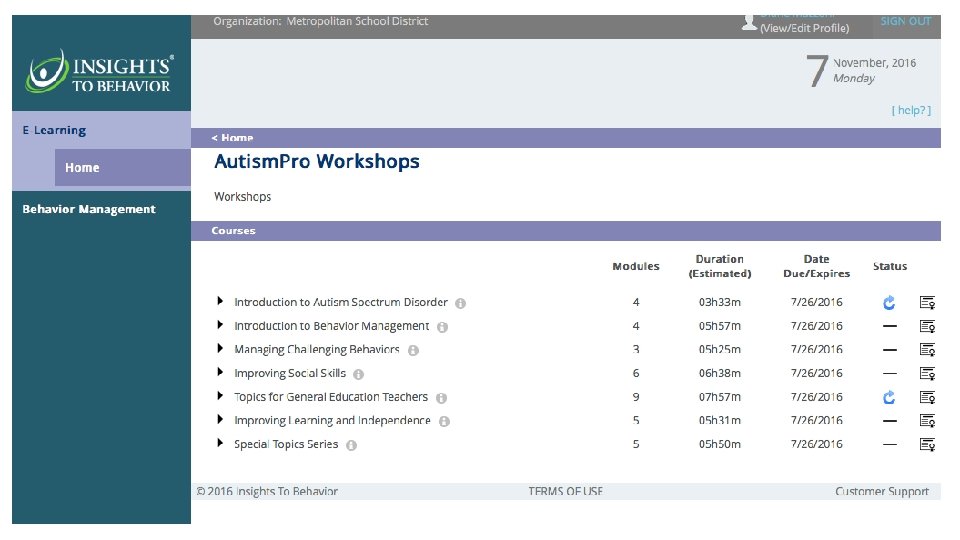Image resolution: width=960 pixels, height=540 pixels.
Task: Open info icon for Introduction to Autism Spectrum Disorder
Action: coord(460,303)
